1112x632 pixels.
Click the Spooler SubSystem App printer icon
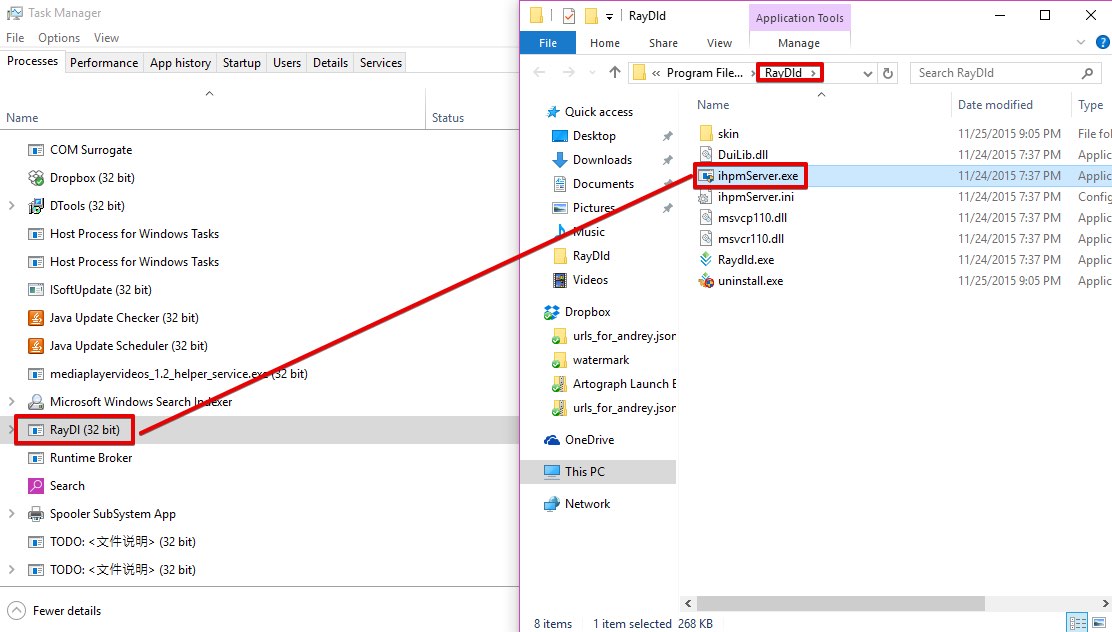(36, 514)
